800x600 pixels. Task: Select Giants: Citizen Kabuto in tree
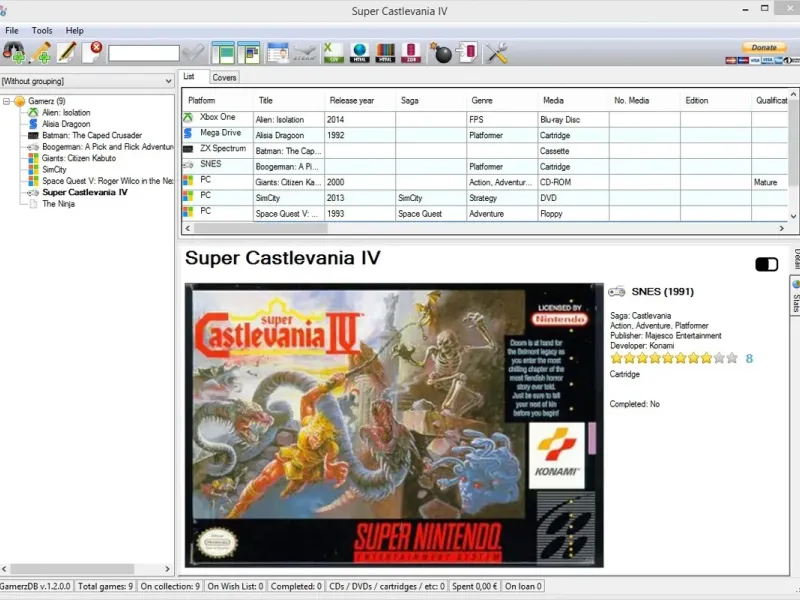[x=79, y=158]
